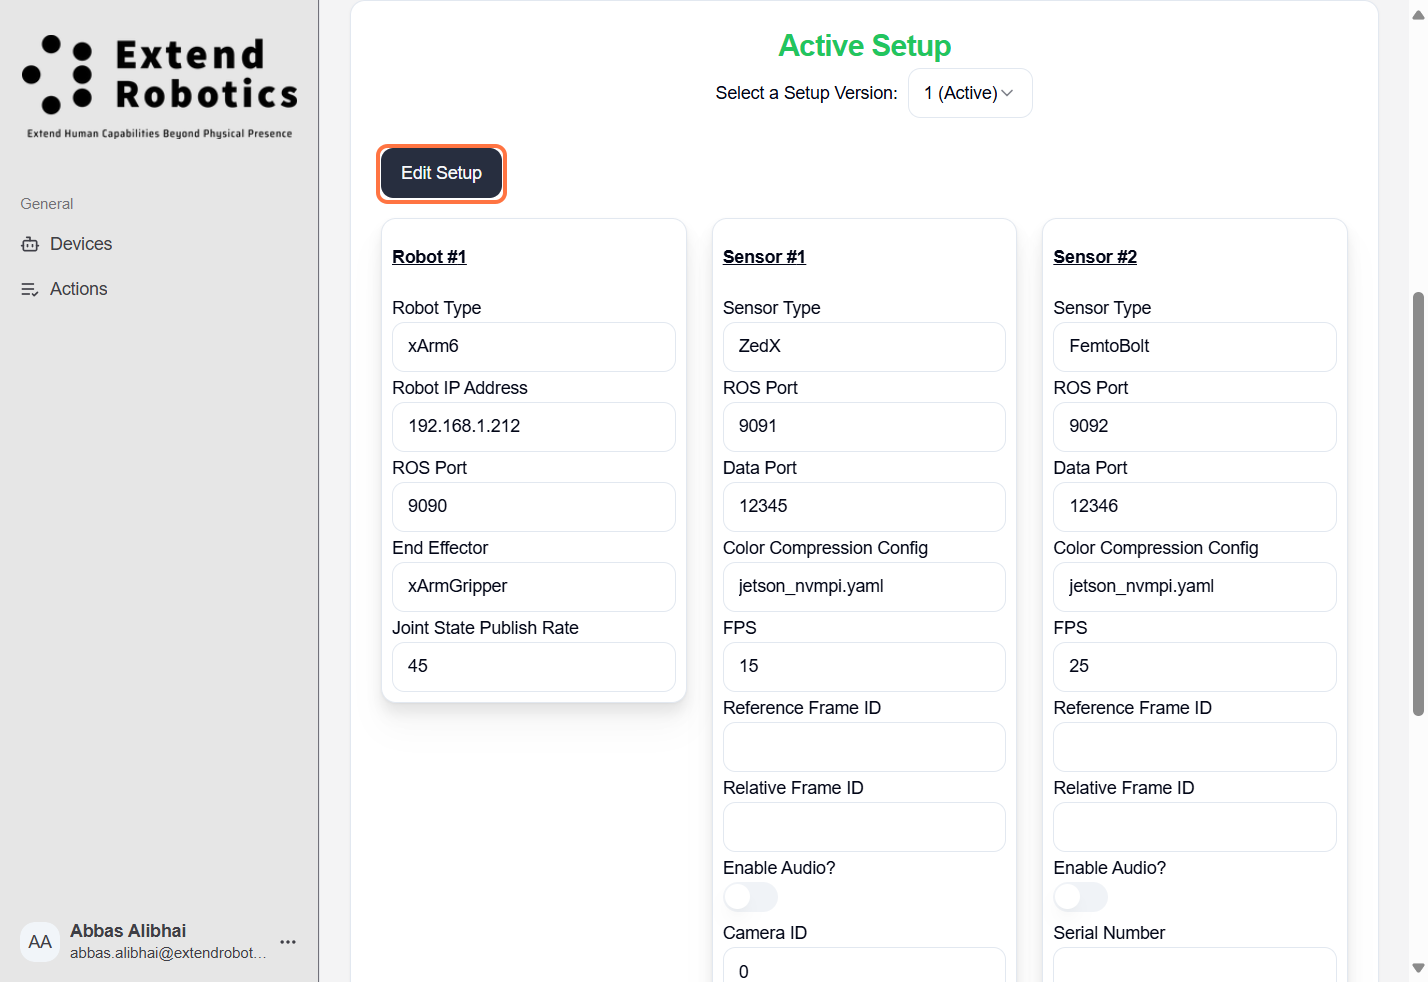Click the Sensor #1 heading link
This screenshot has width=1428, height=982.
(x=764, y=257)
